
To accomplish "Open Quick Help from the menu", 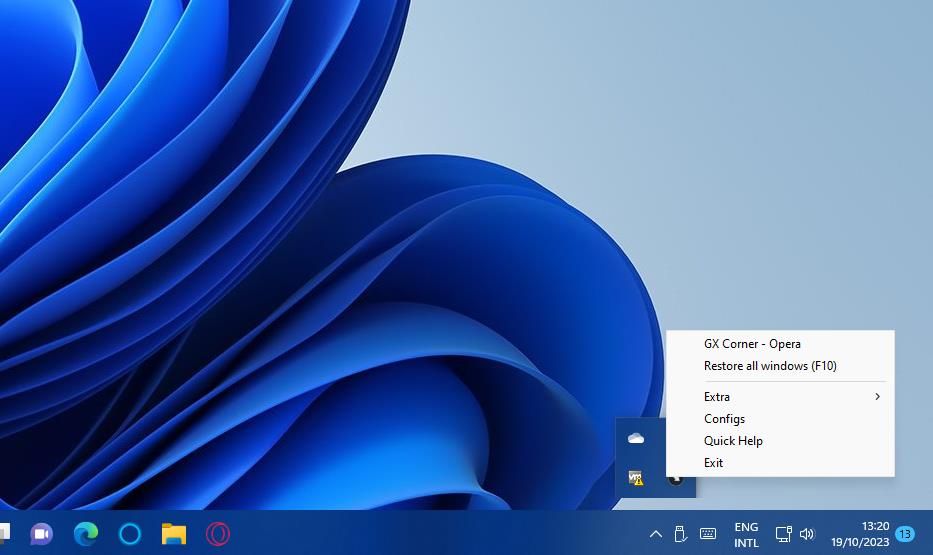I will coord(733,441).
